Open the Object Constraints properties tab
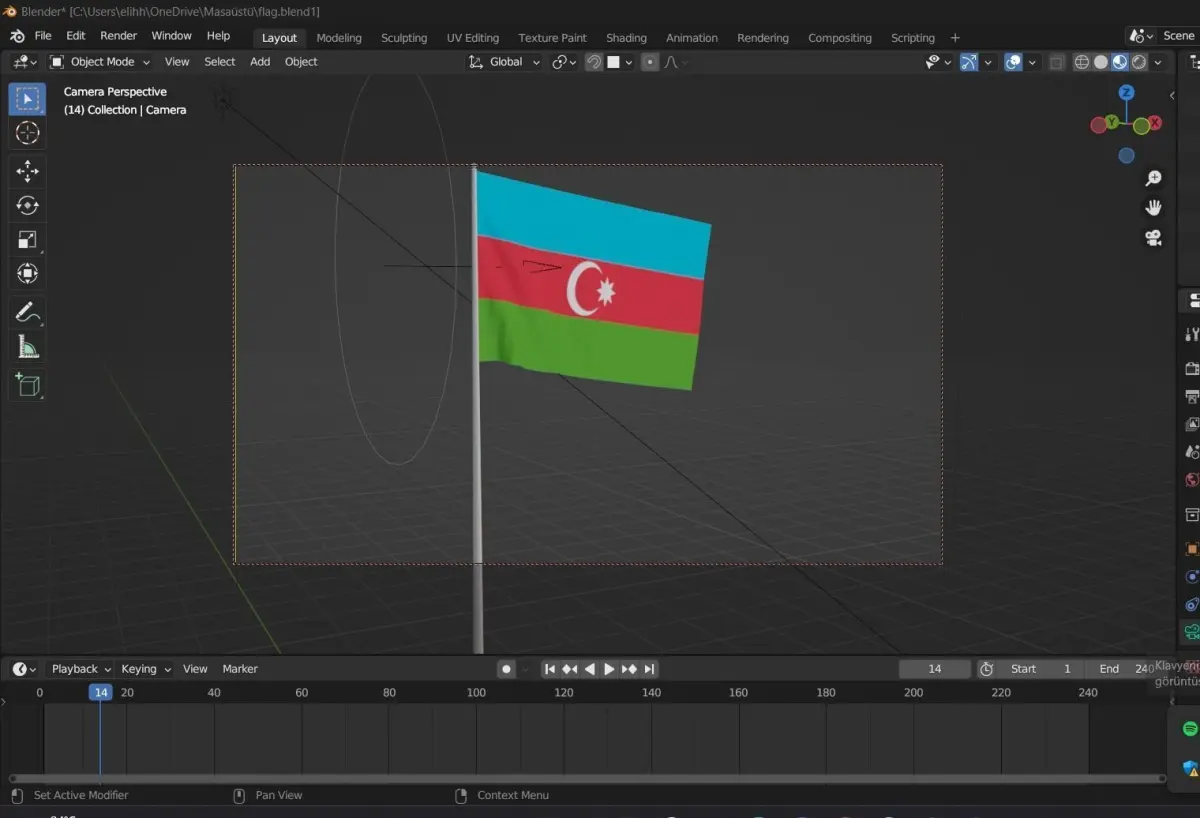Image resolution: width=1200 pixels, height=818 pixels. [x=1190, y=604]
